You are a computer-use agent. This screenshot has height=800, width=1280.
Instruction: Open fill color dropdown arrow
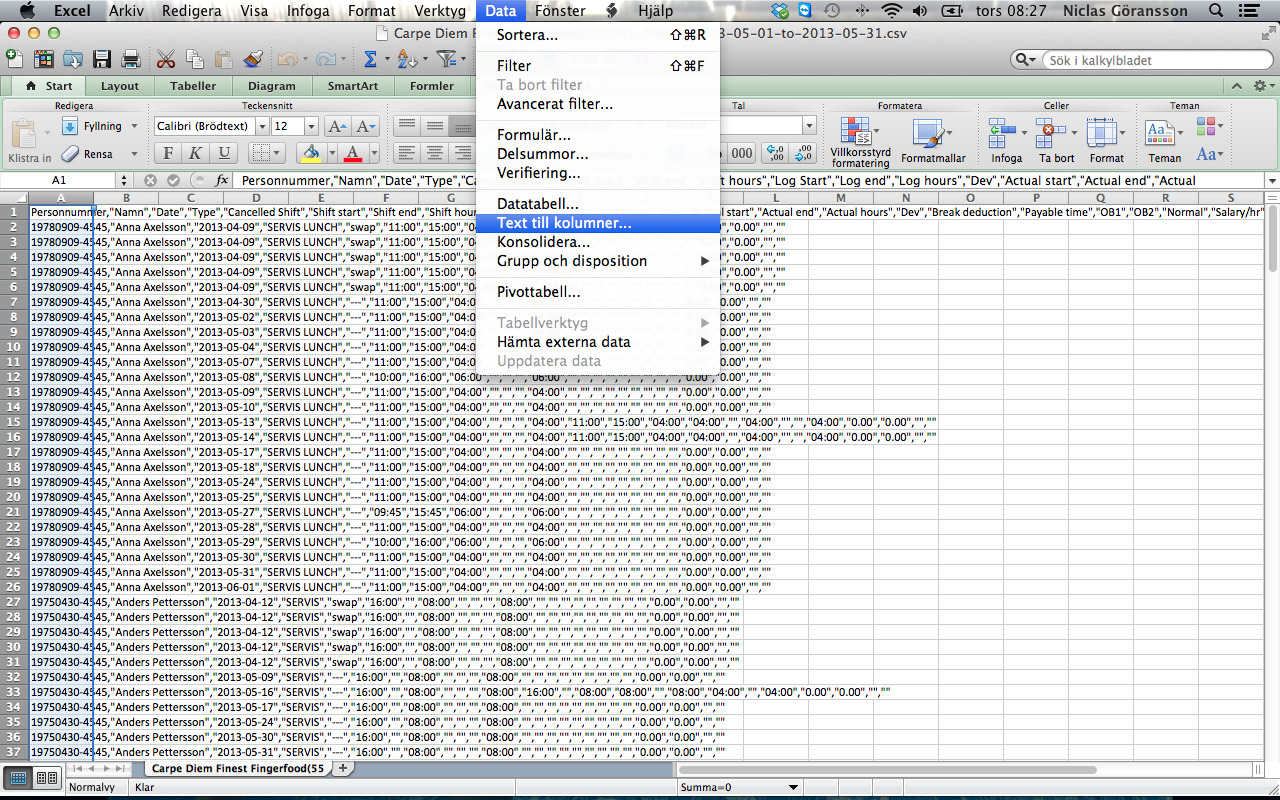click(x=331, y=153)
